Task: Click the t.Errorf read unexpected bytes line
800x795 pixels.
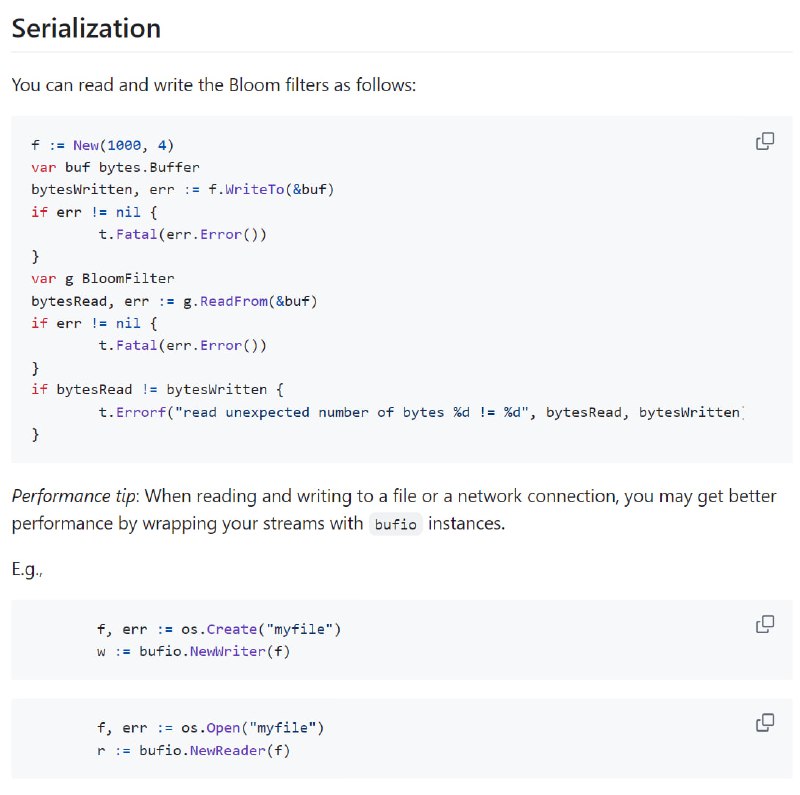Action: (421, 412)
